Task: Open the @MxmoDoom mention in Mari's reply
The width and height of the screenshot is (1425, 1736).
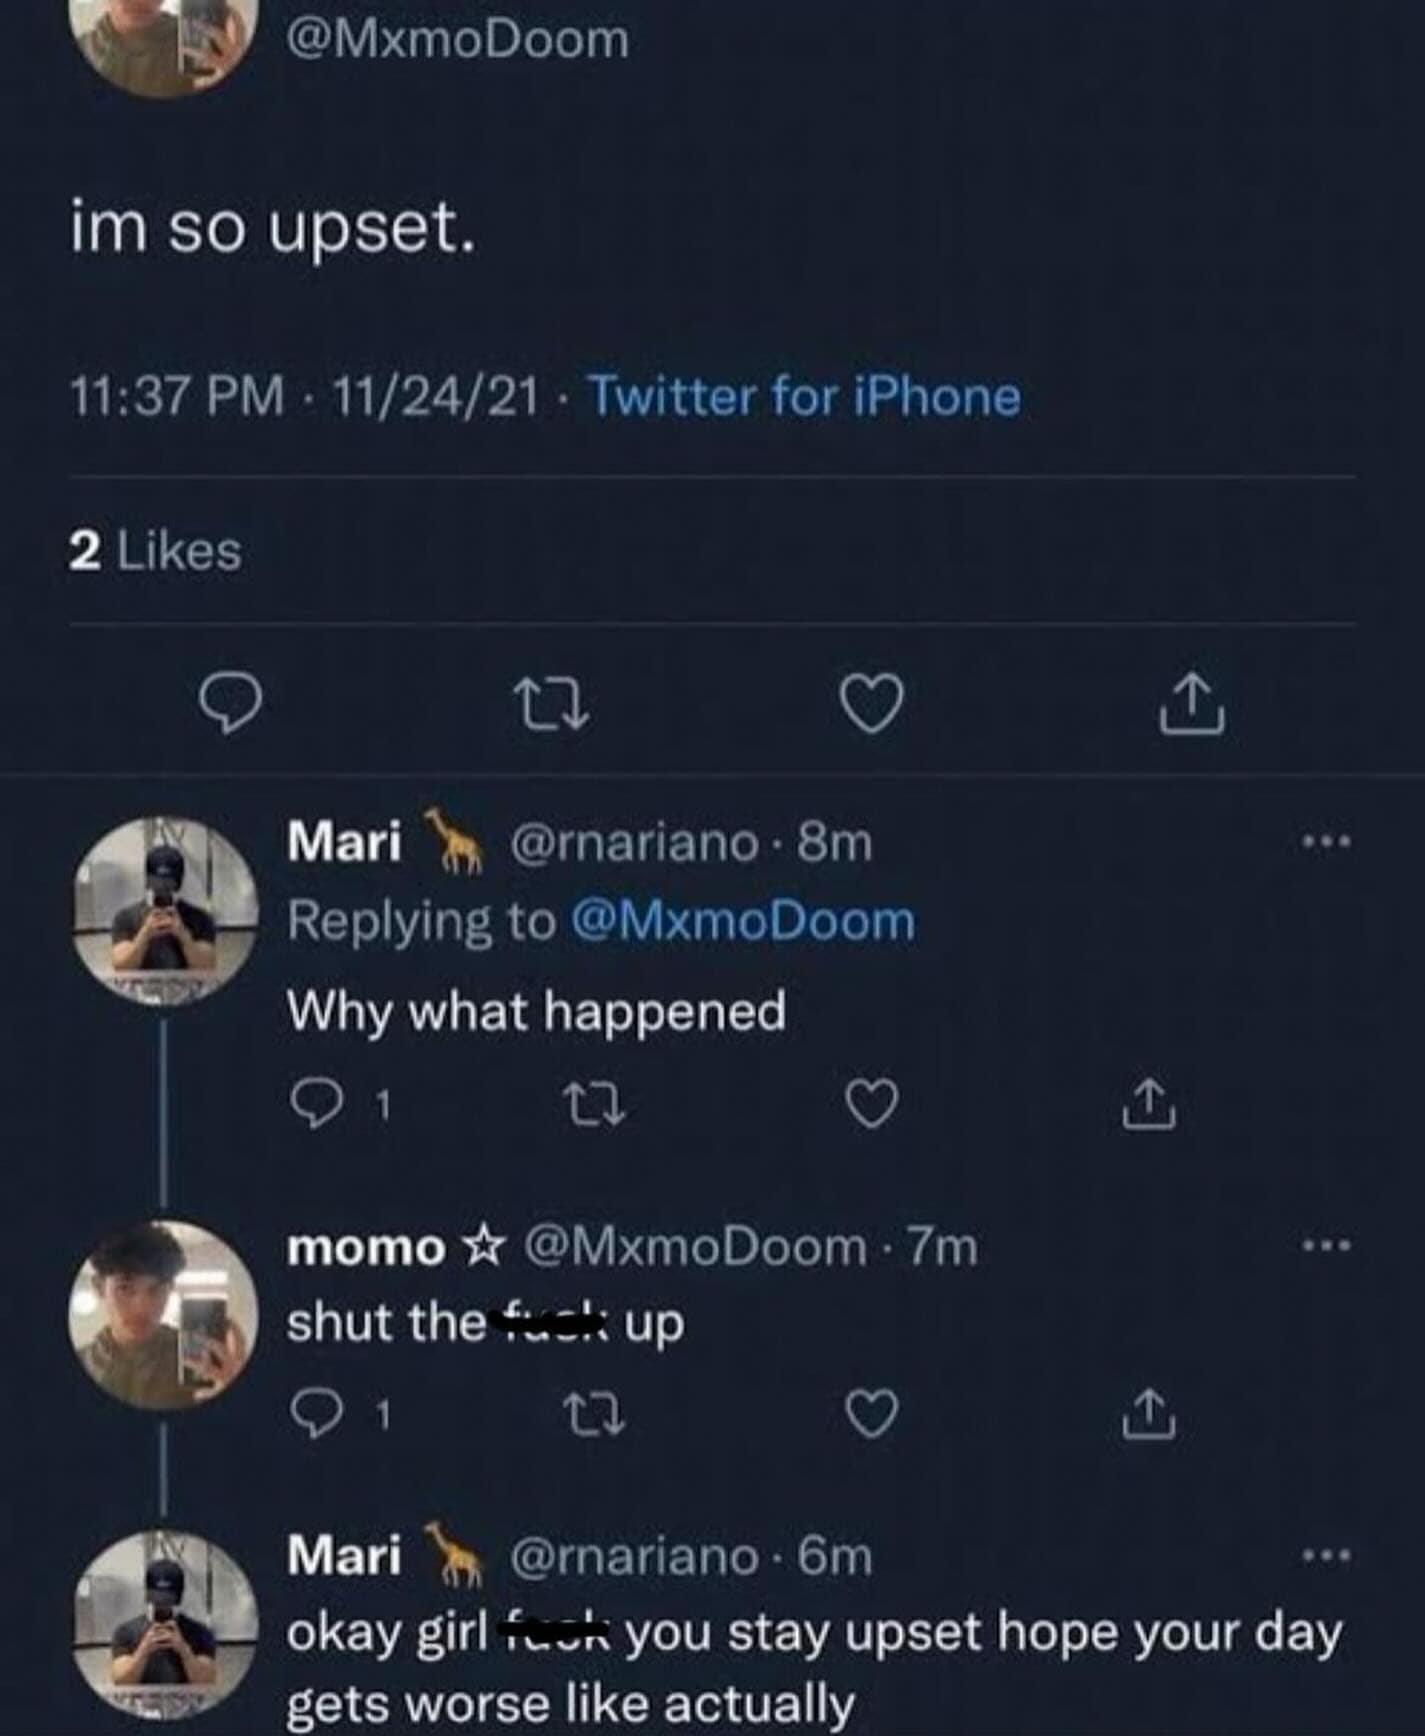Action: pyautogui.click(x=742, y=921)
